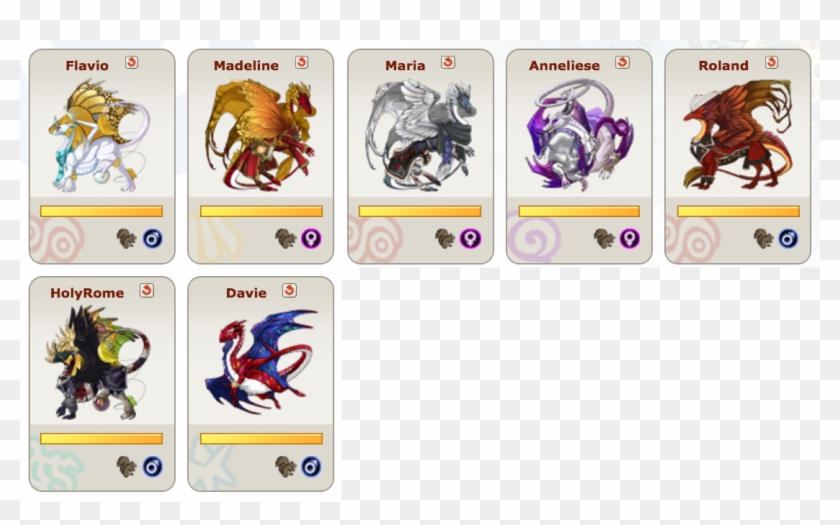Viewport: 840px width, 525px height.
Task: Click Anneliese's purple dragon portrait
Action: [x=580, y=135]
